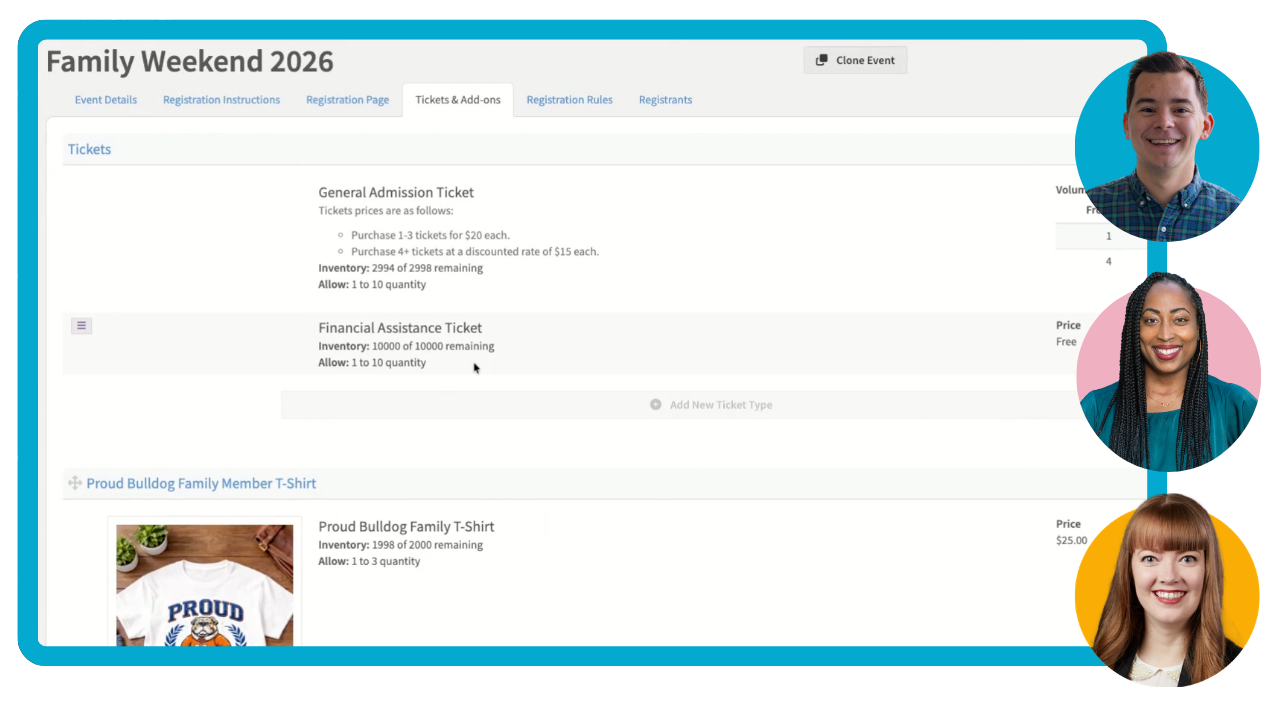Click the Financial Assistance Ticket title

(400, 327)
